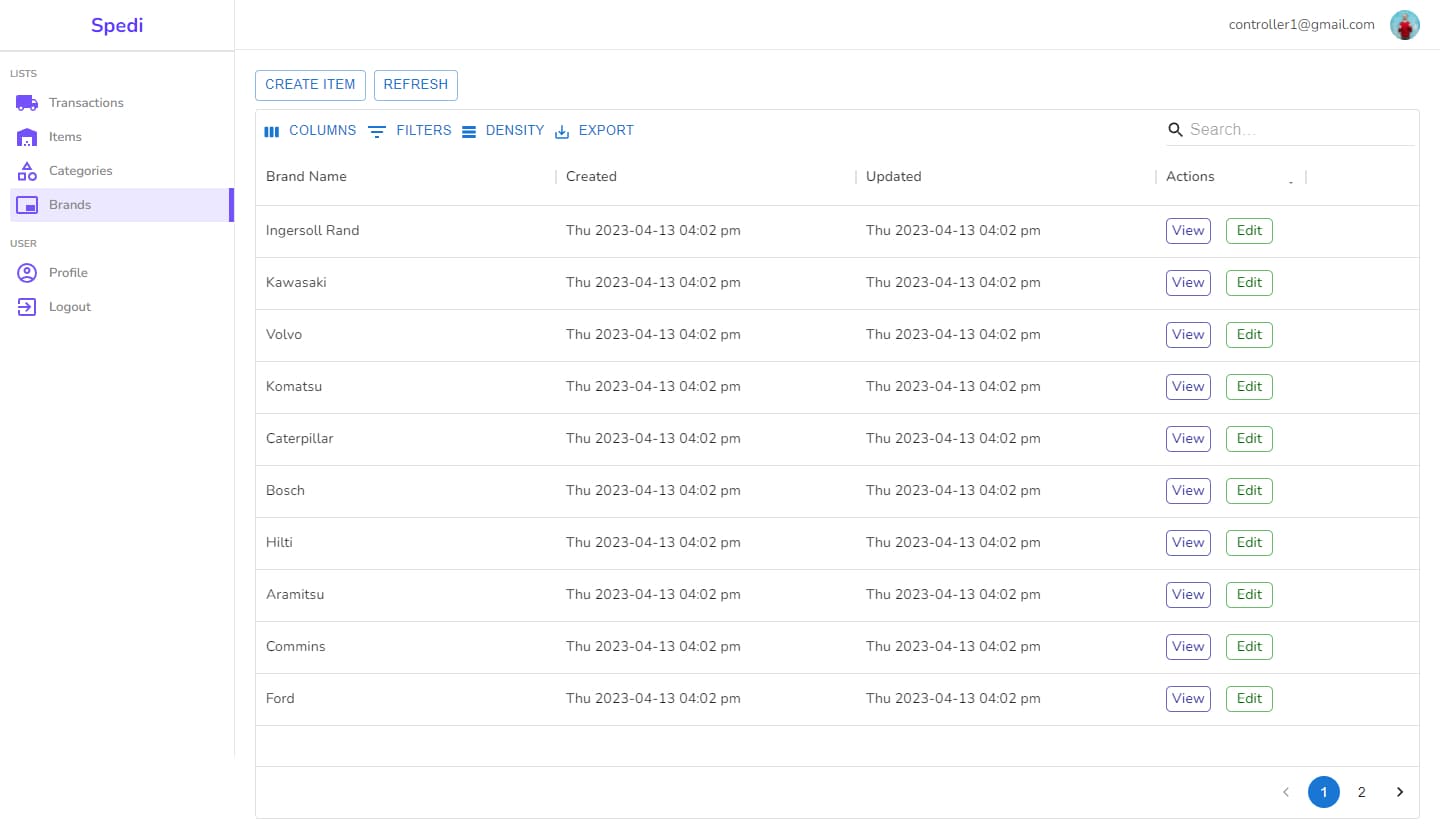View the Commins brand

coord(1188,647)
